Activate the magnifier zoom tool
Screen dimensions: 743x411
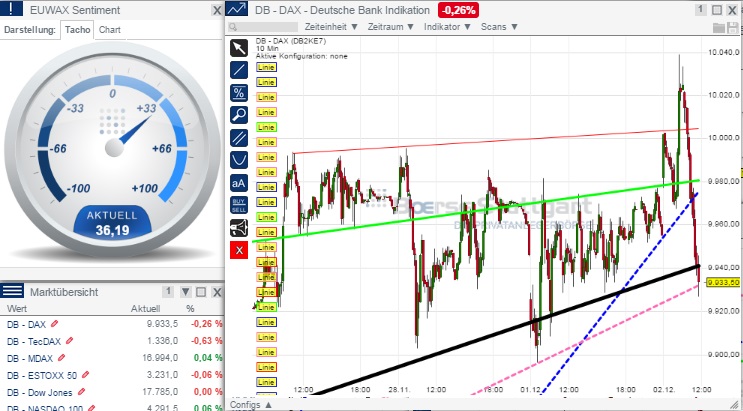coord(239,115)
